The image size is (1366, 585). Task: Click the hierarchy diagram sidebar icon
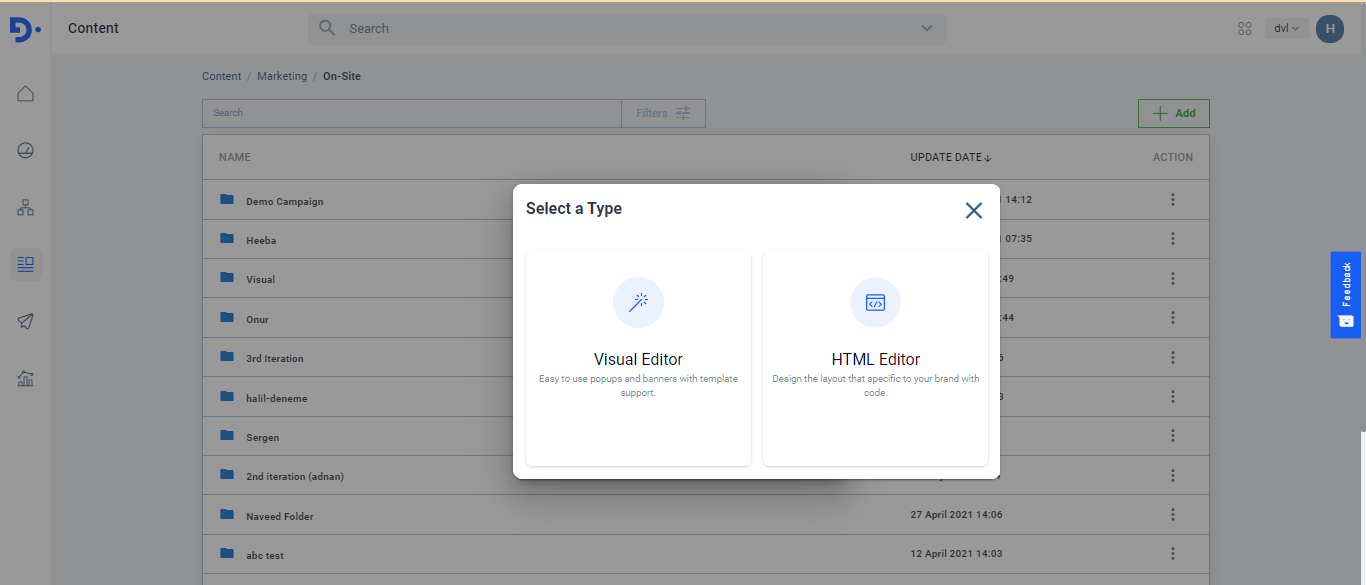[x=26, y=208]
